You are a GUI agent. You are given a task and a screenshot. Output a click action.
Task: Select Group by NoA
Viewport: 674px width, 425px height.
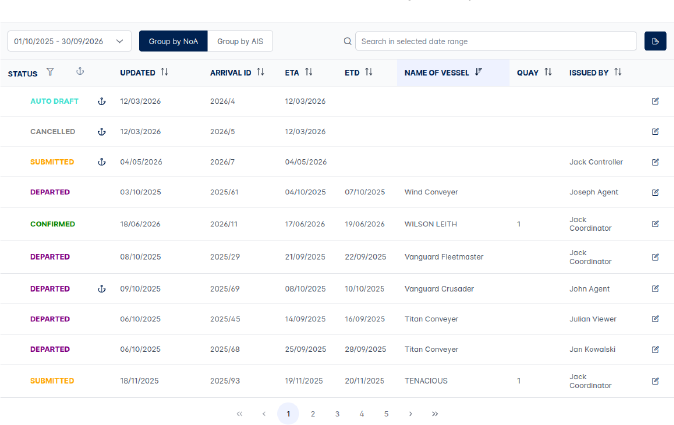coord(173,41)
